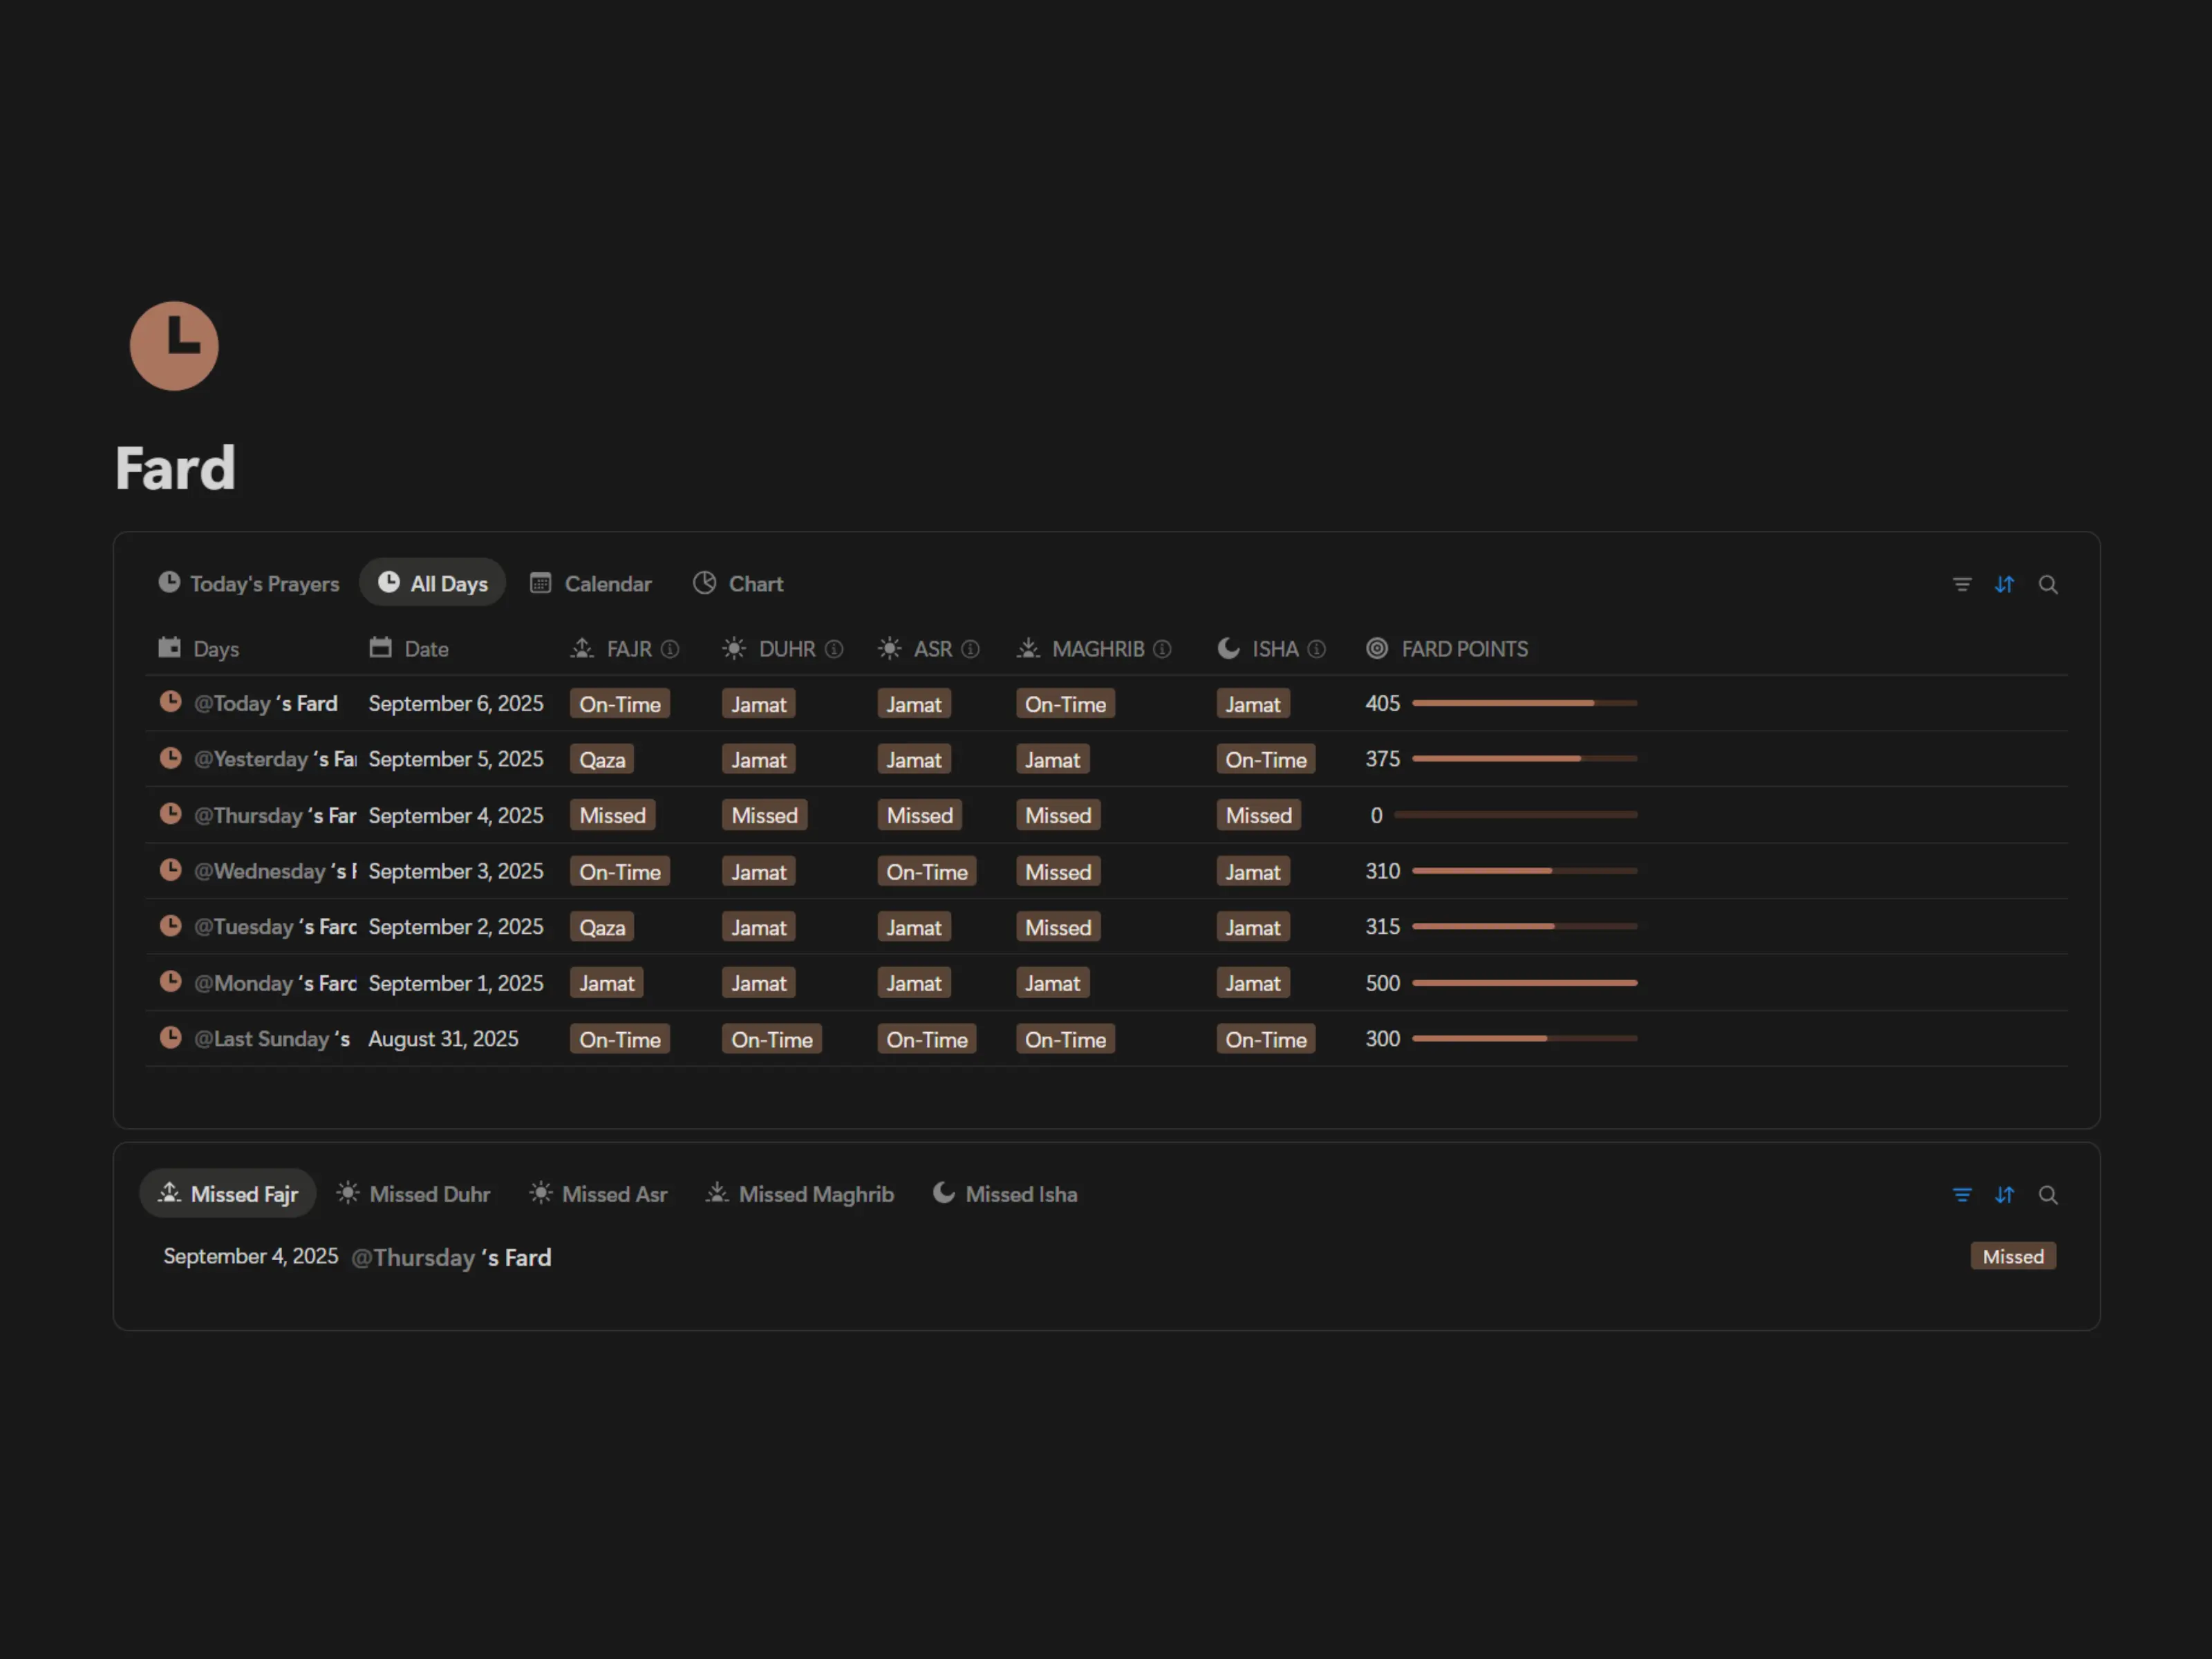Switch to Today's Prayers tab
The image size is (2212, 1659).
[249, 583]
